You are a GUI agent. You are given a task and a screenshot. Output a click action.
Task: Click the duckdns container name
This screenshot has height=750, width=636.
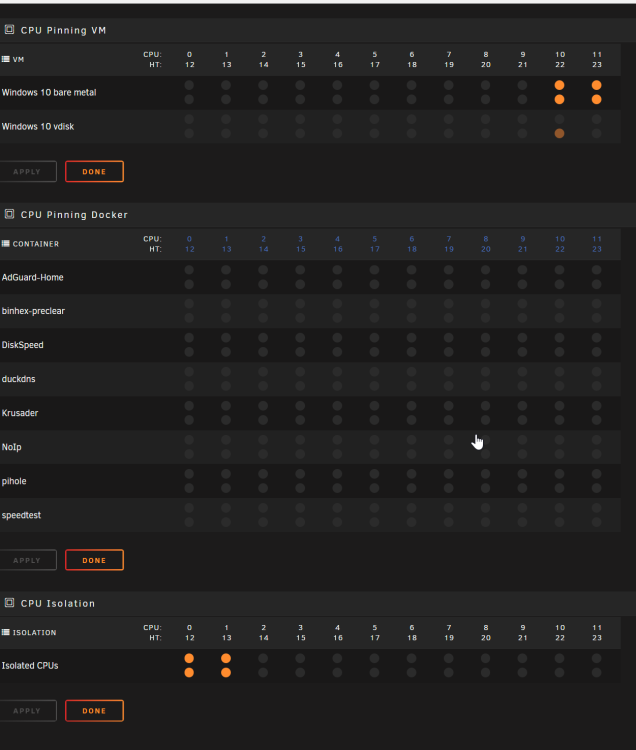click(x=19, y=379)
